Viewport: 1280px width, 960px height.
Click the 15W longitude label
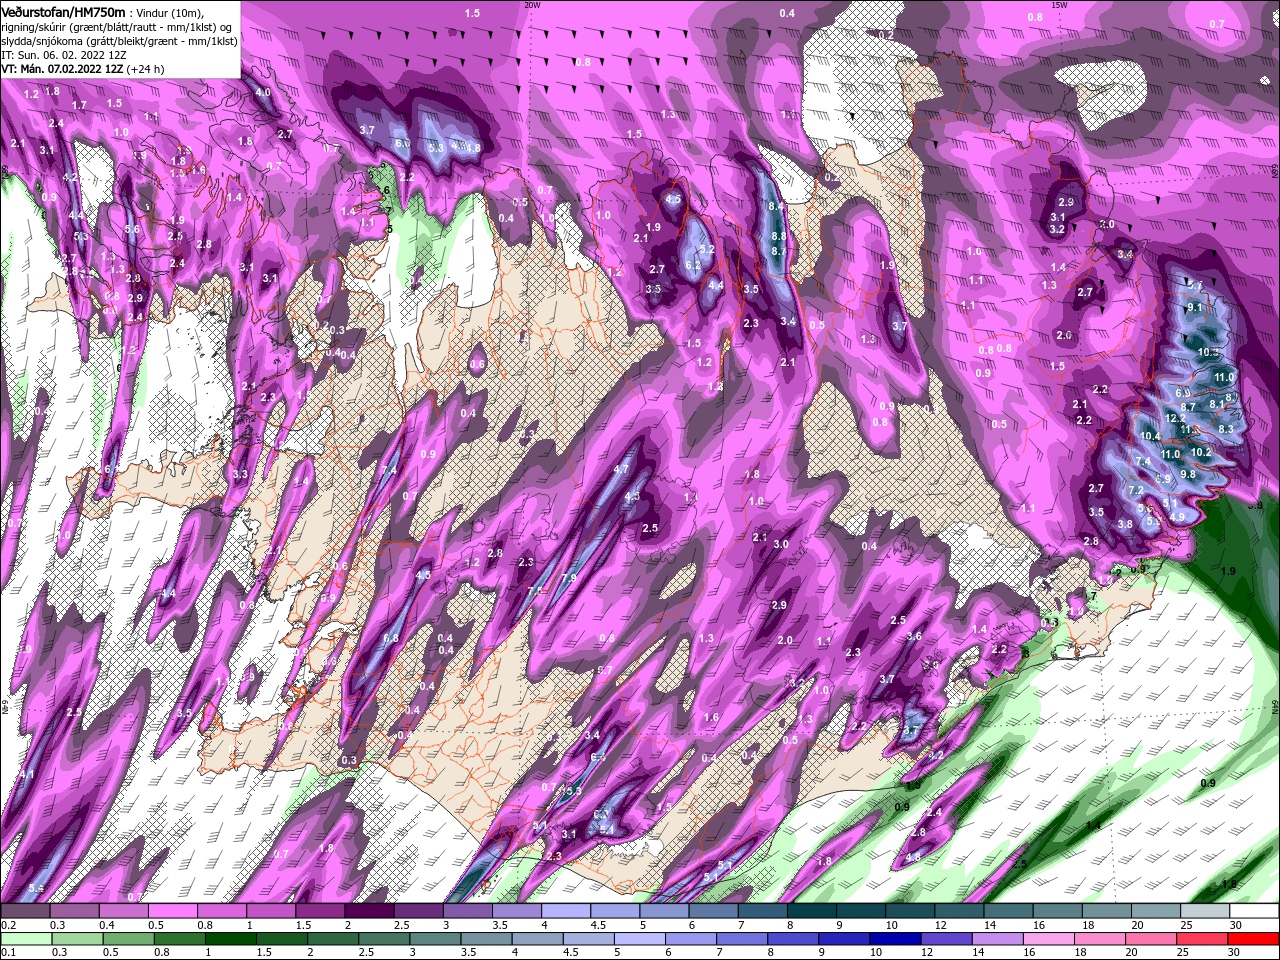pyautogui.click(x=1061, y=5)
